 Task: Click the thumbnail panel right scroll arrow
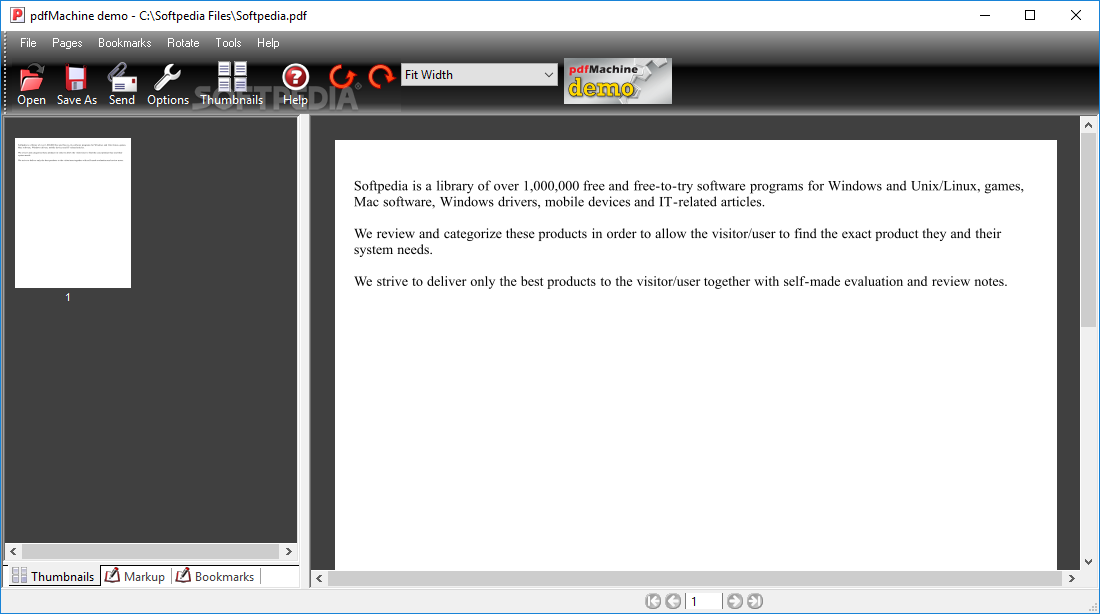[x=288, y=552]
